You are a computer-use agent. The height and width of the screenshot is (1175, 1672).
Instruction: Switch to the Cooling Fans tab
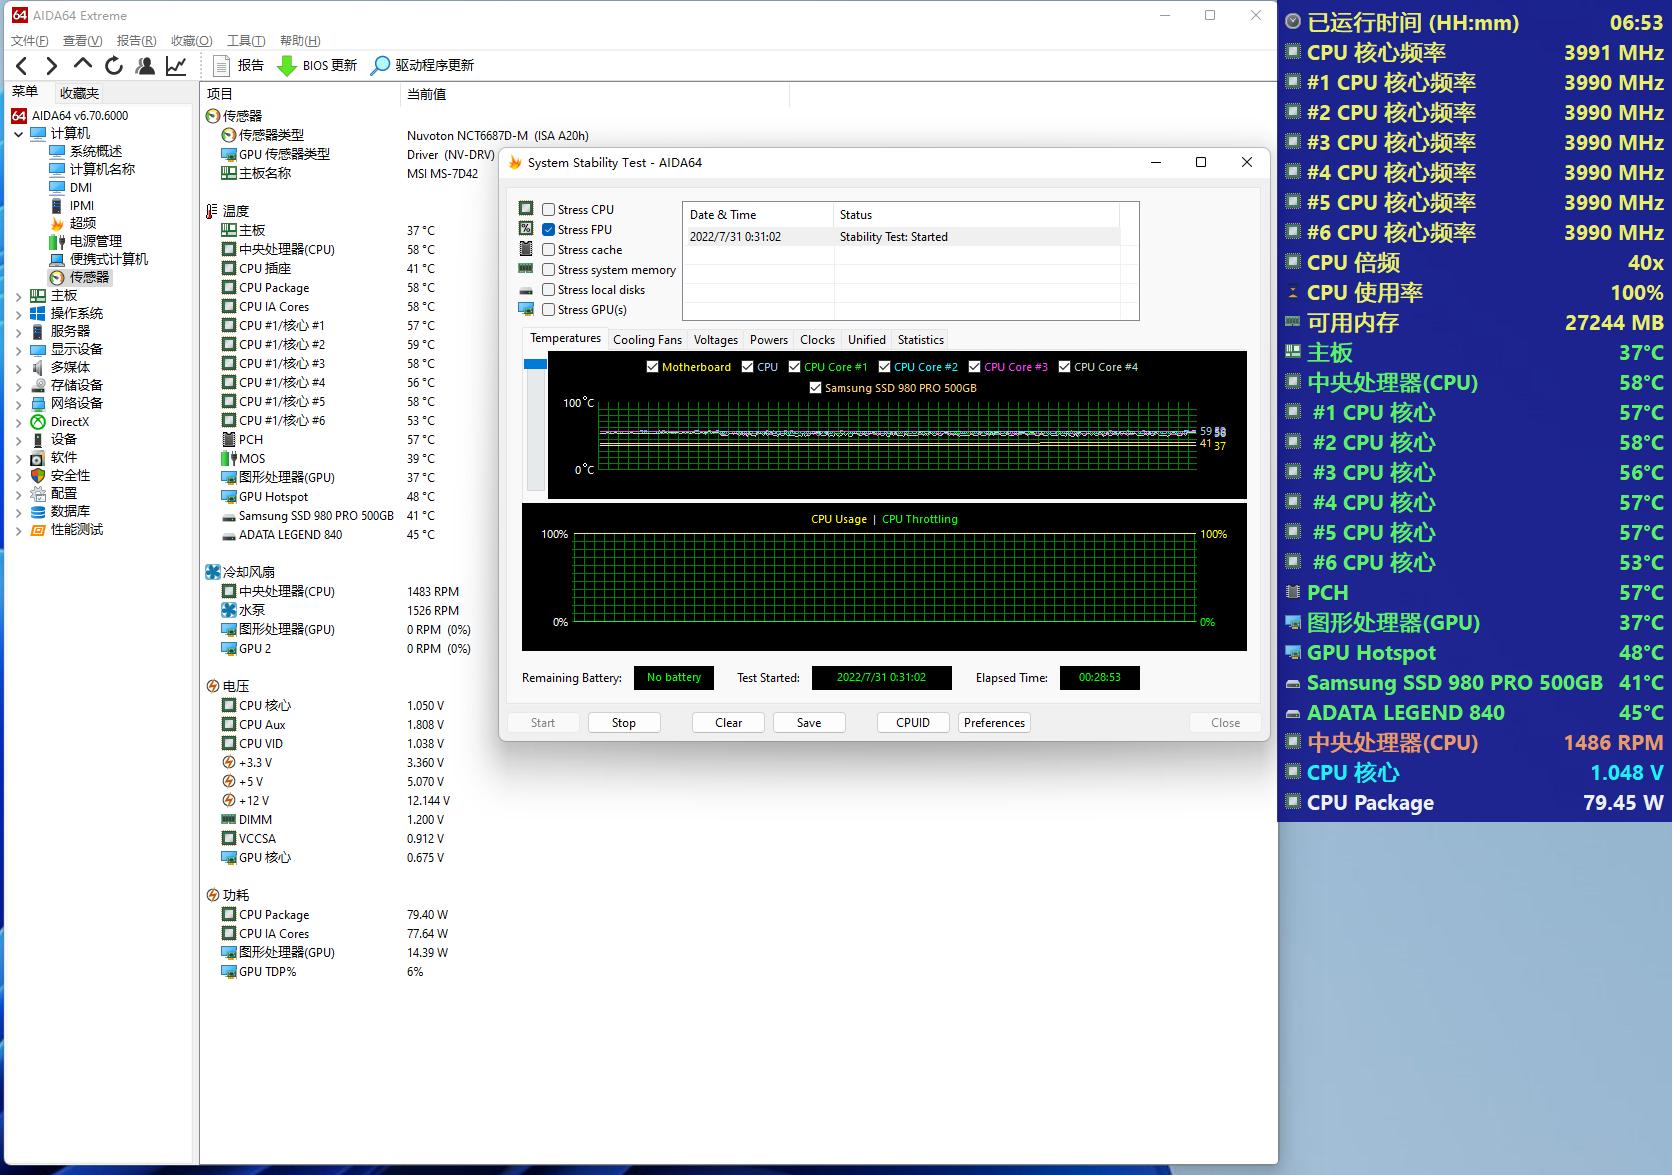pos(647,340)
